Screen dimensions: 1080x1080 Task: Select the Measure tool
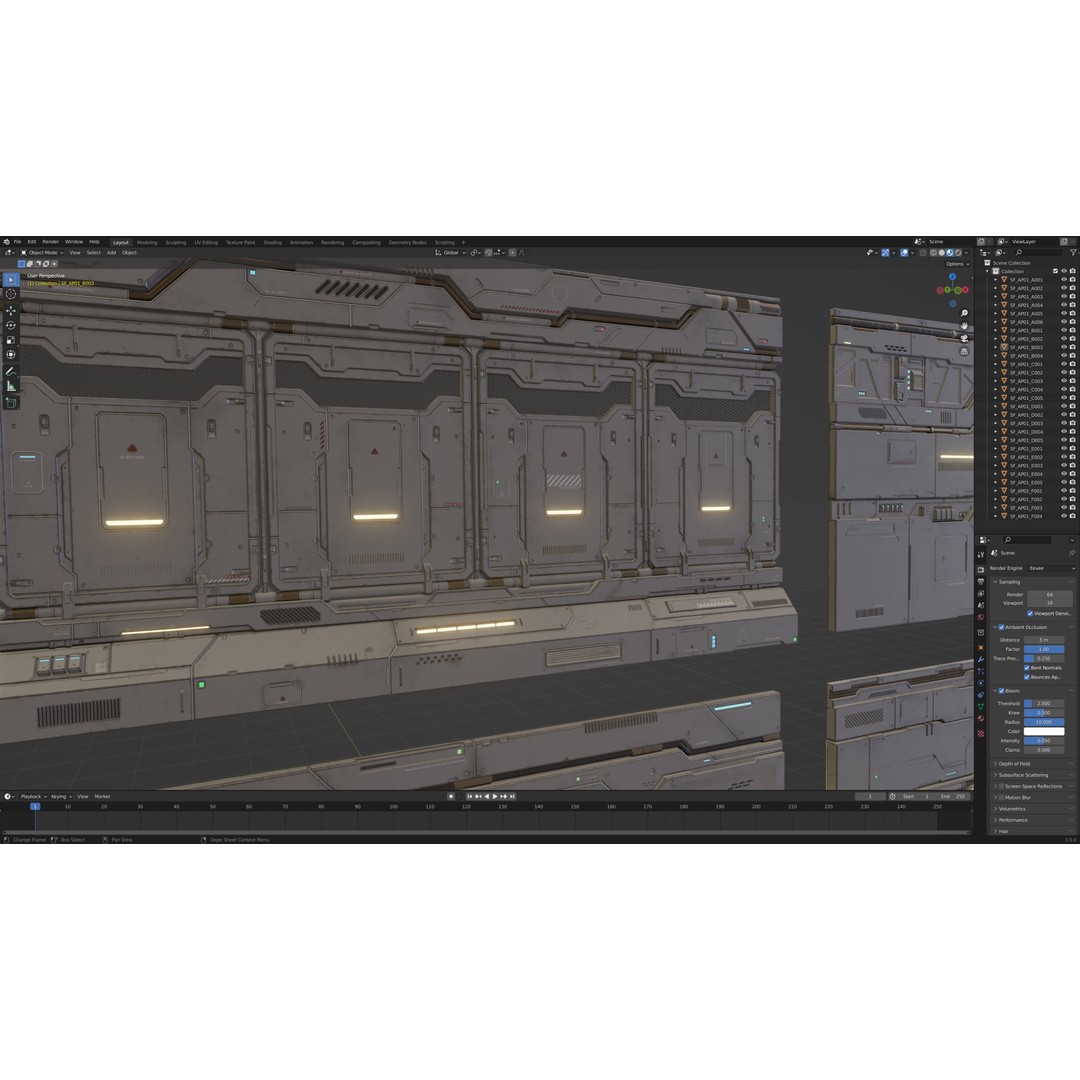(x=10, y=386)
